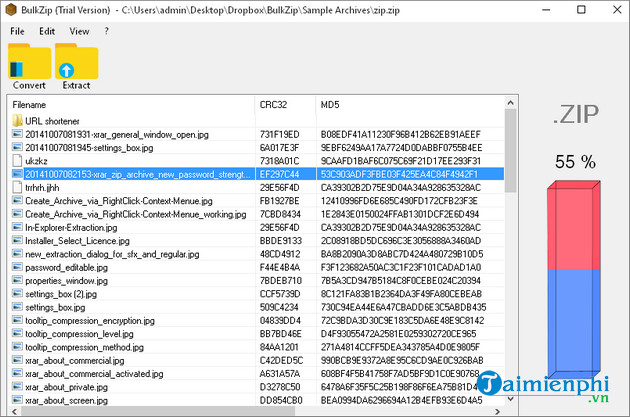Click icon of tooltip_compression_level.jpg
The height and width of the screenshot is (417, 630).
17,333
